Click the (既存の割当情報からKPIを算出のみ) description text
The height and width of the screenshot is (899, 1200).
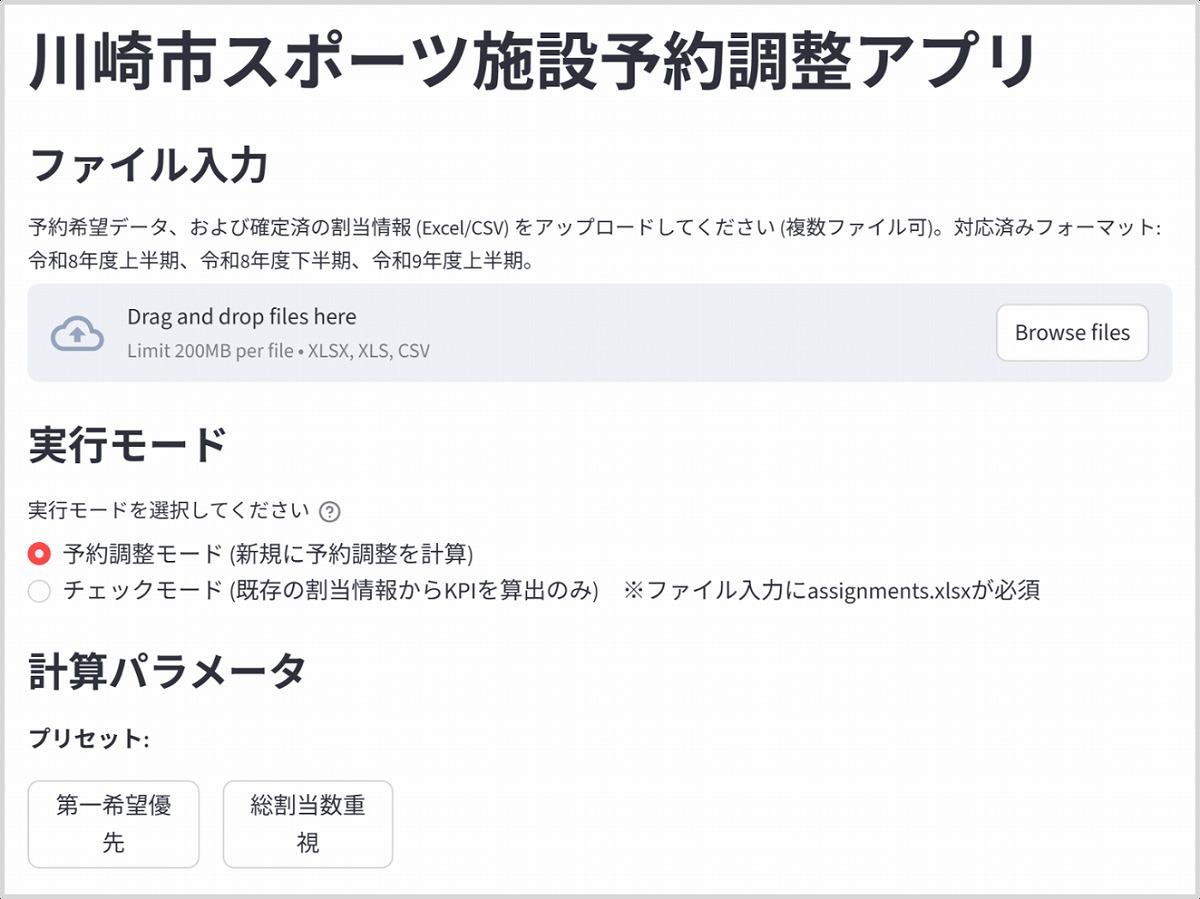click(413, 591)
